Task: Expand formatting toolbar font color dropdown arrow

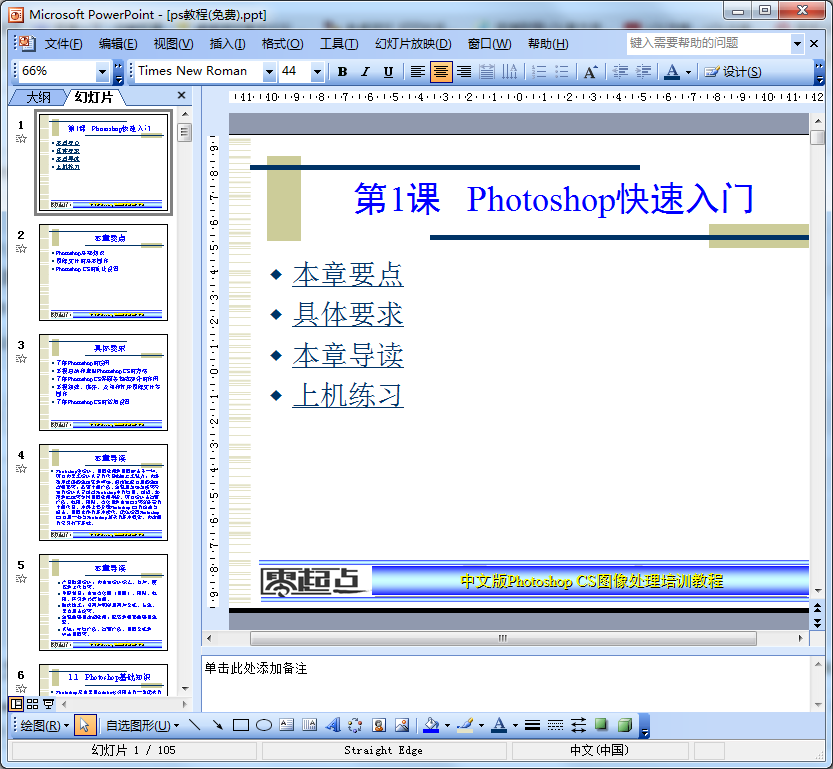Action: point(688,72)
